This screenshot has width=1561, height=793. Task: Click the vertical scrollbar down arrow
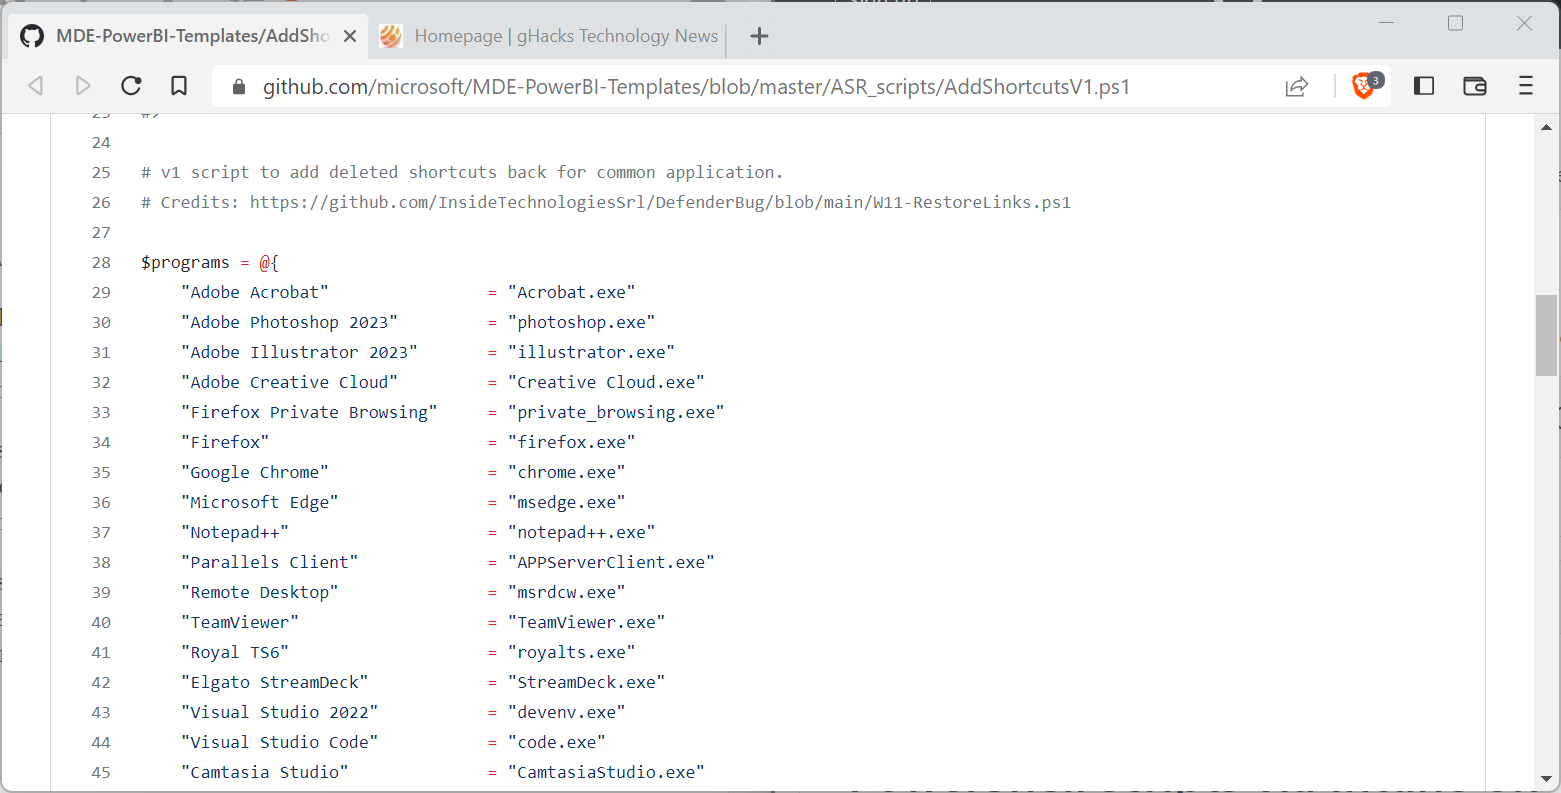(x=1545, y=780)
